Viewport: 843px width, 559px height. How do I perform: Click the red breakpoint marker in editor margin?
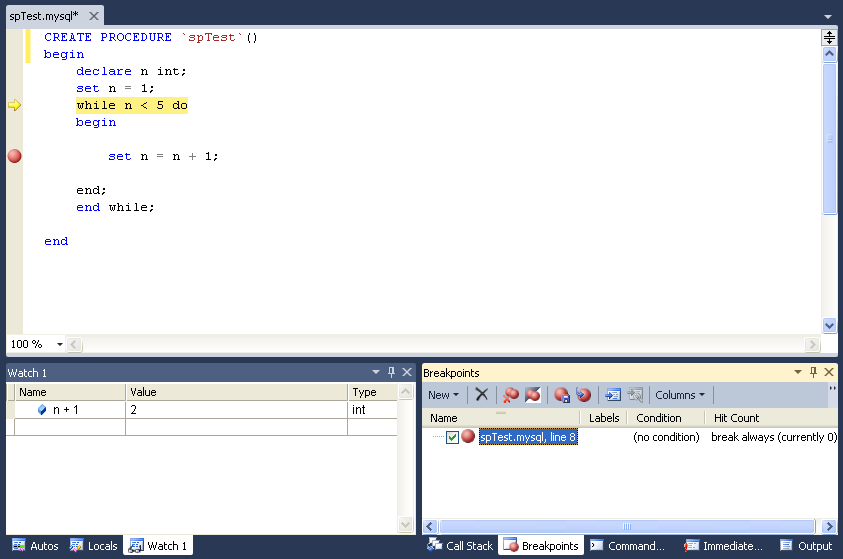tap(15, 156)
